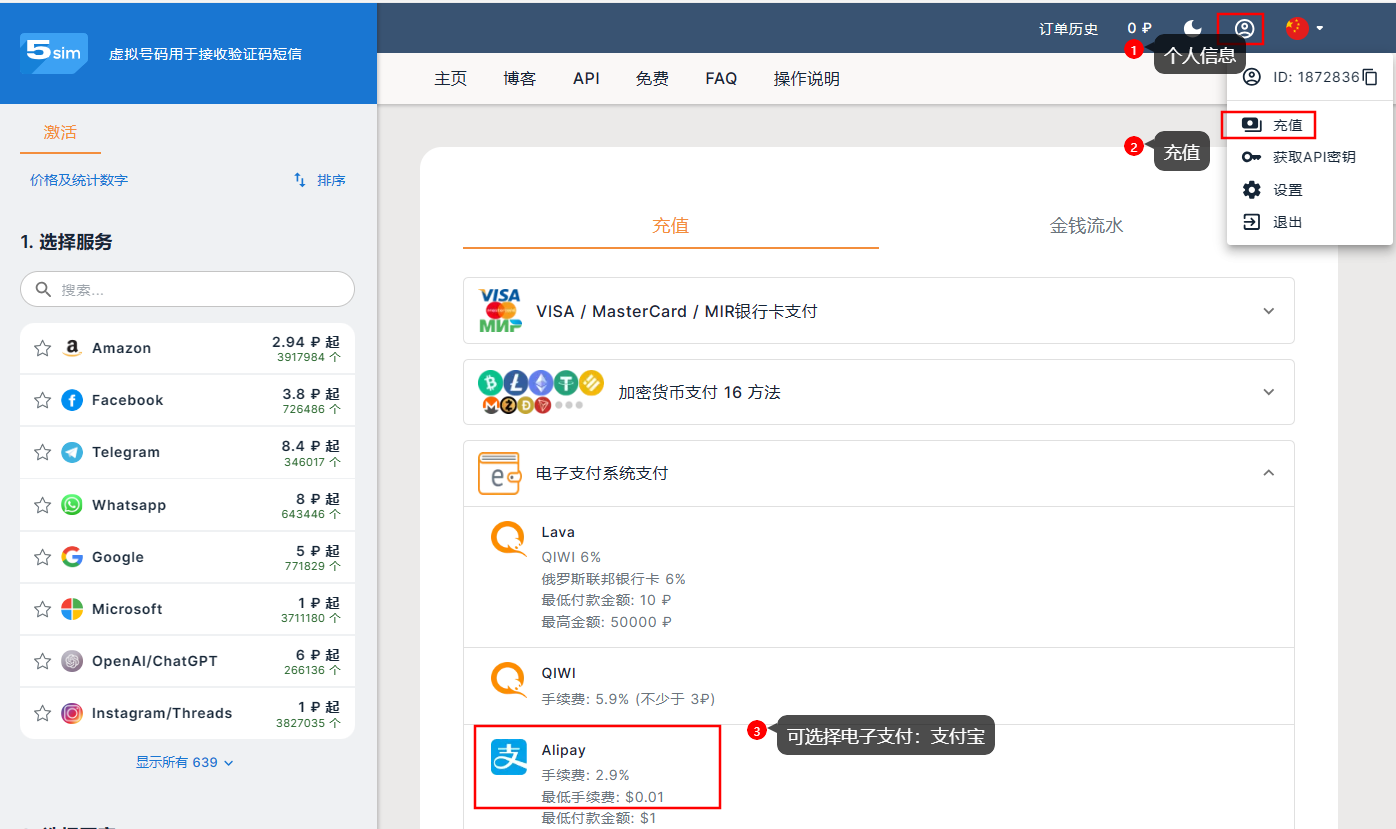Star Amazon as a favorite
The width and height of the screenshot is (1396, 829).
click(42, 348)
